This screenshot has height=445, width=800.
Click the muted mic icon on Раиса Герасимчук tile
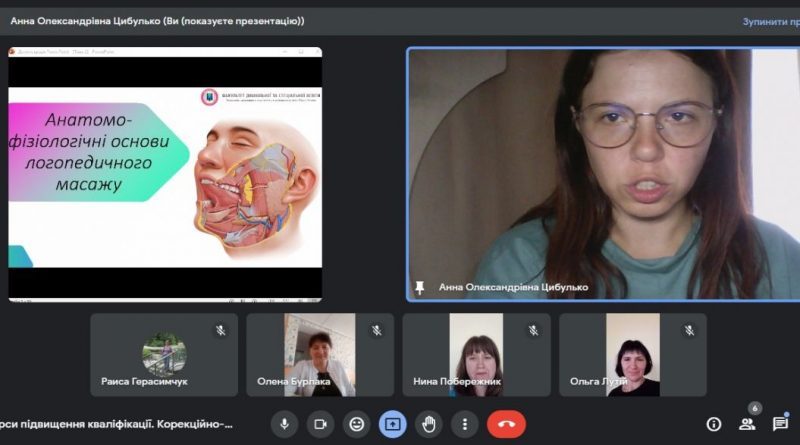pos(220,331)
